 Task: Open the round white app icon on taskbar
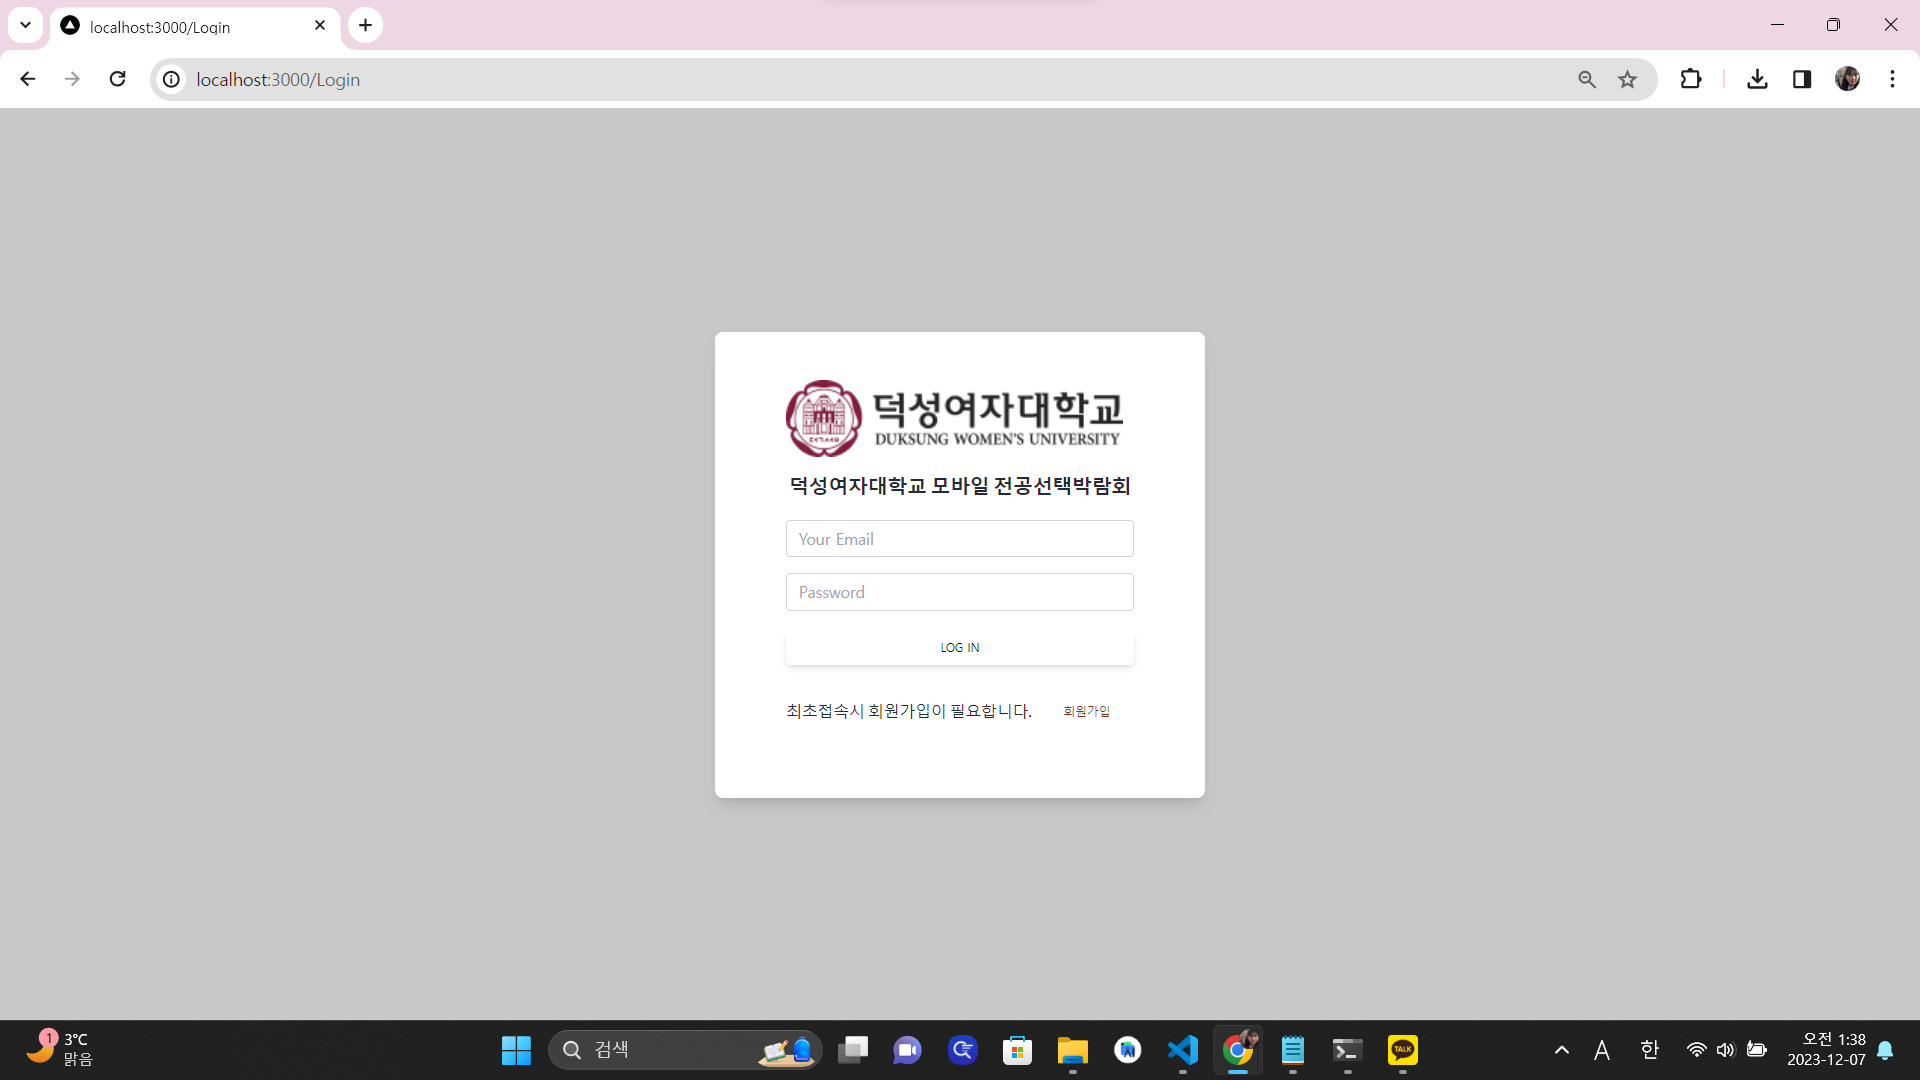1128,1050
